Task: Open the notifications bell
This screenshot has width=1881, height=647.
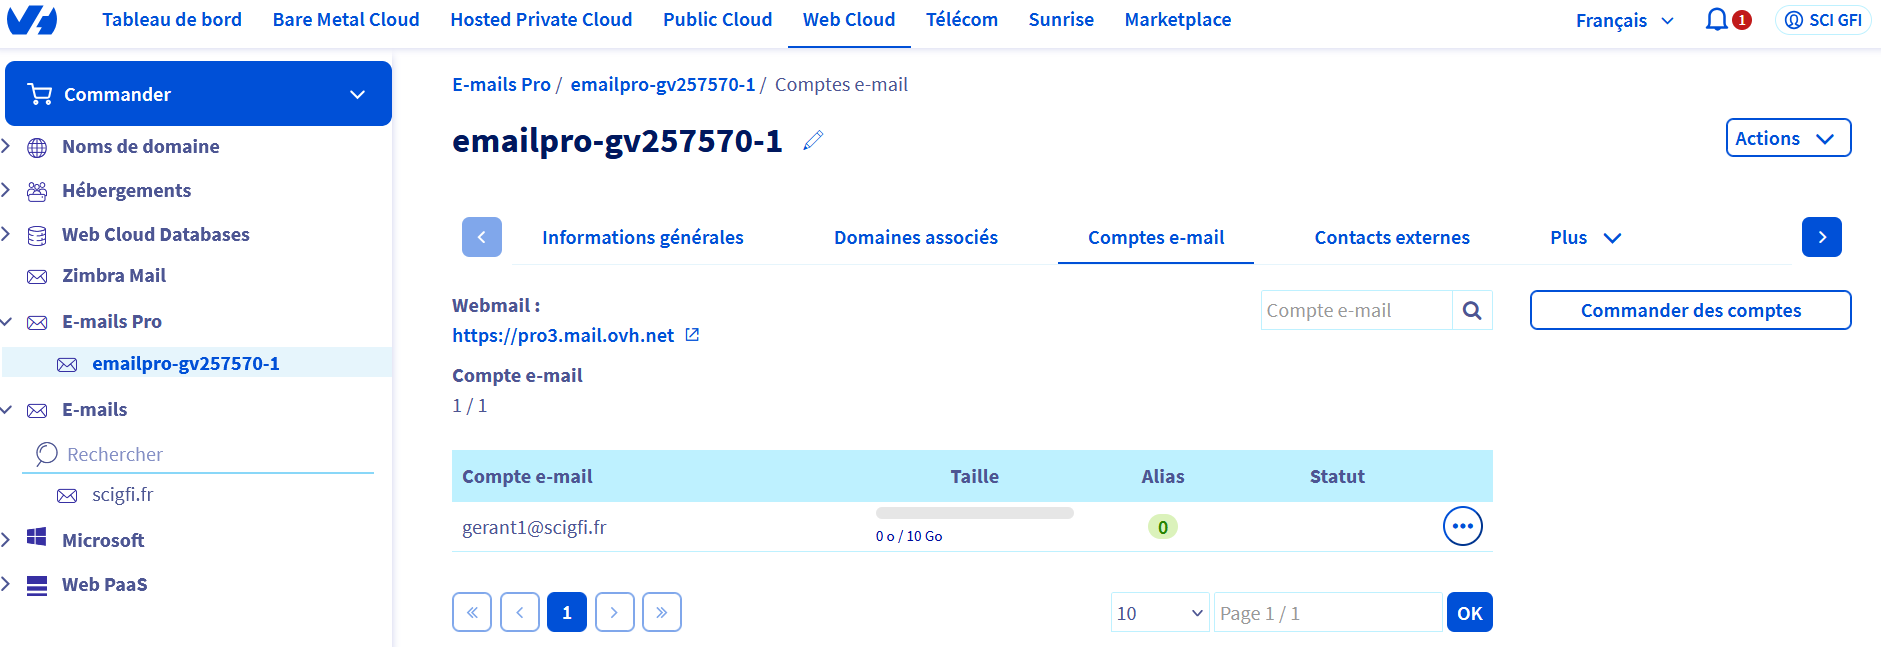Action: [1717, 20]
